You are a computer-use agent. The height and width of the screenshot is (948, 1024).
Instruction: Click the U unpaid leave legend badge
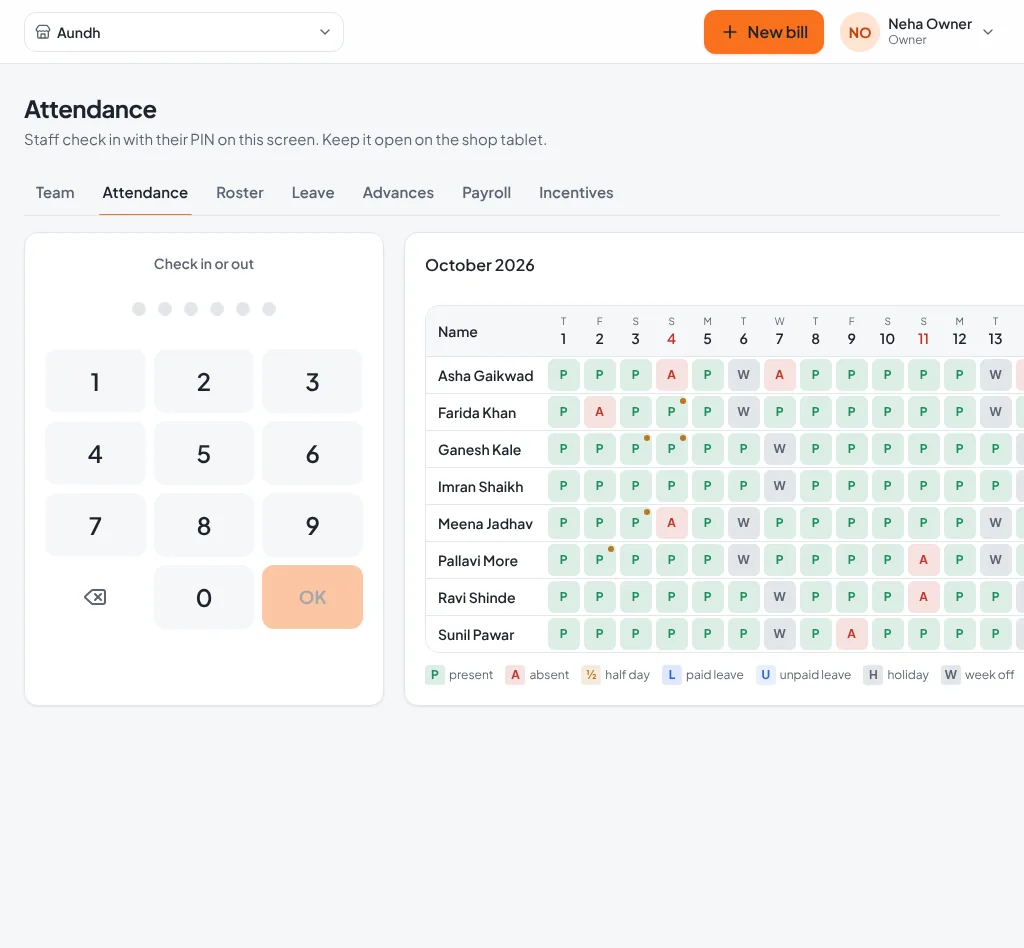pos(765,674)
